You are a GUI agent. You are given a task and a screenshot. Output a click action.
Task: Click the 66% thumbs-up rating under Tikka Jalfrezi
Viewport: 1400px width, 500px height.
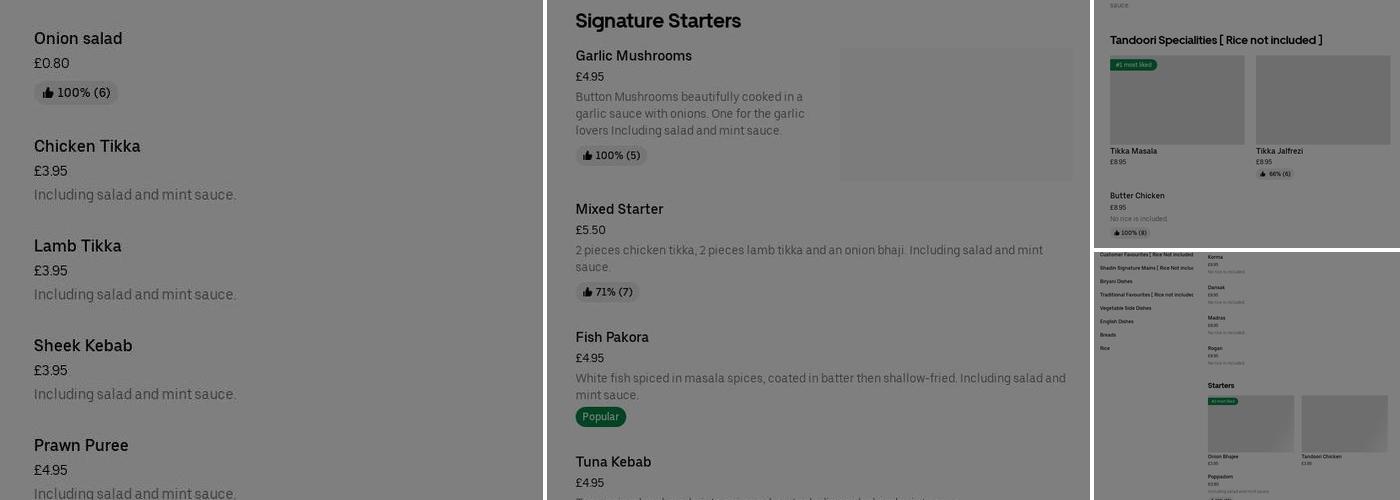1274,174
